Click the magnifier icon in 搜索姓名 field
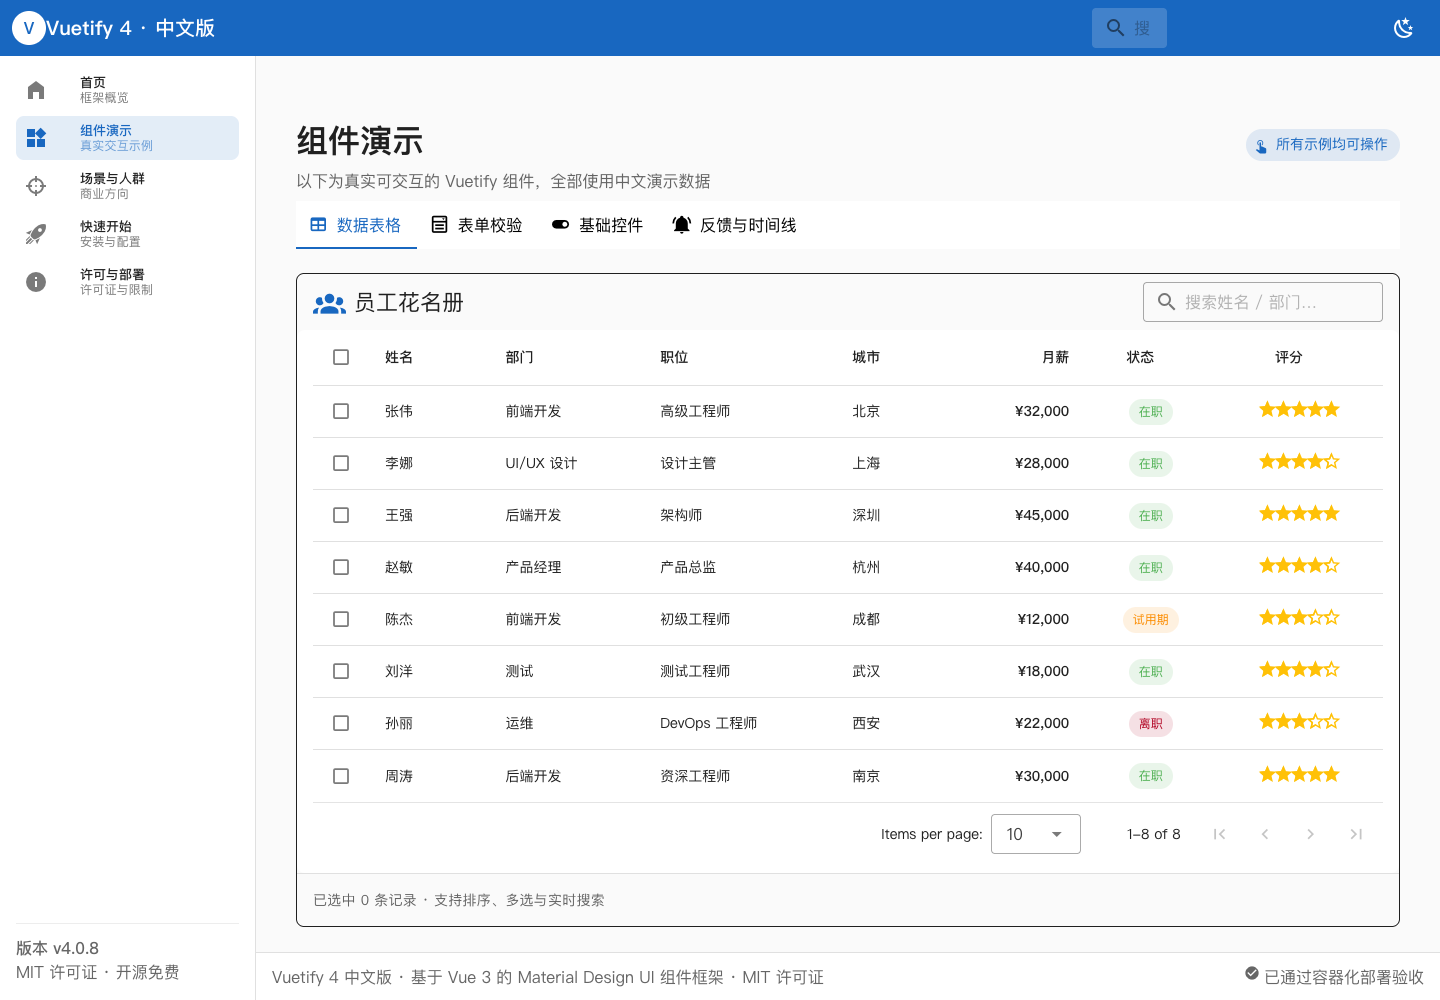This screenshot has height=1000, width=1440. (x=1166, y=302)
